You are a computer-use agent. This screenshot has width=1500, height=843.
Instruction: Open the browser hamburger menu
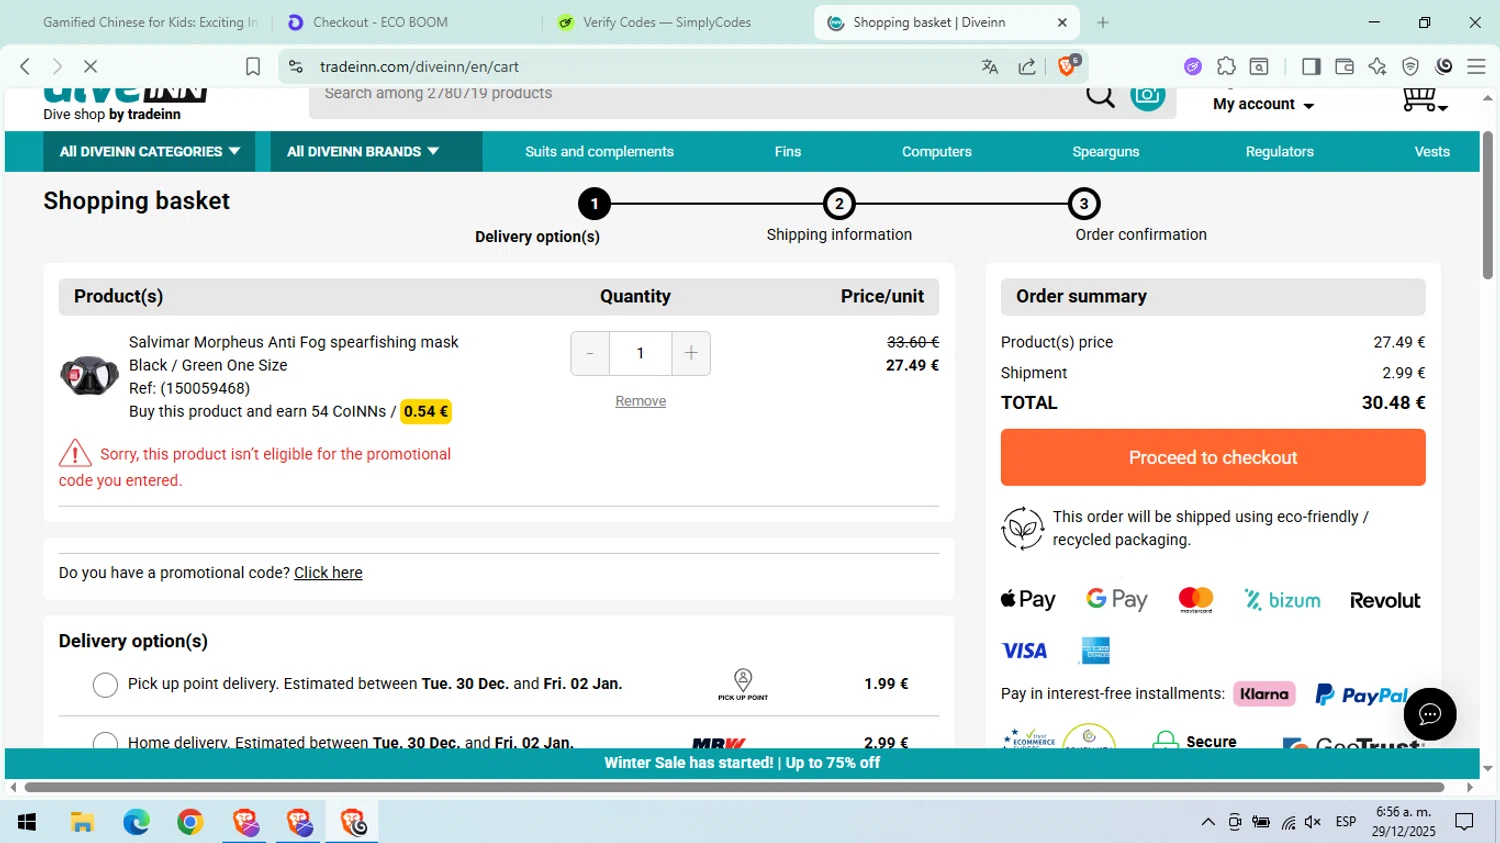1476,66
